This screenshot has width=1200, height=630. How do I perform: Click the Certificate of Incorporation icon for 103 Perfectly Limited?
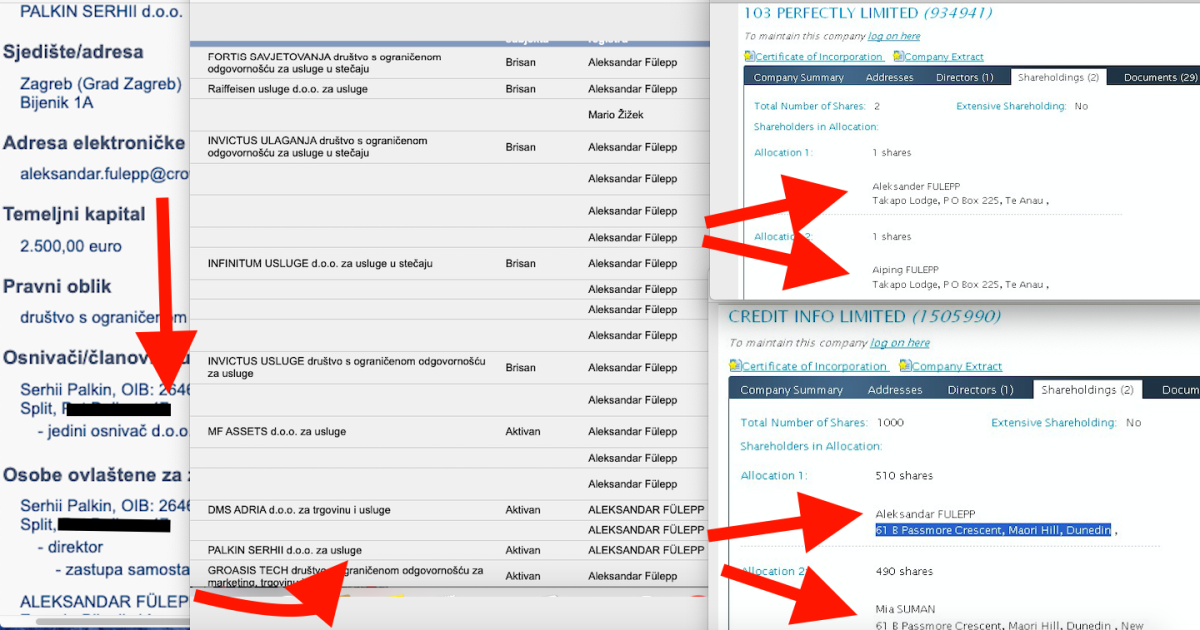click(x=749, y=57)
